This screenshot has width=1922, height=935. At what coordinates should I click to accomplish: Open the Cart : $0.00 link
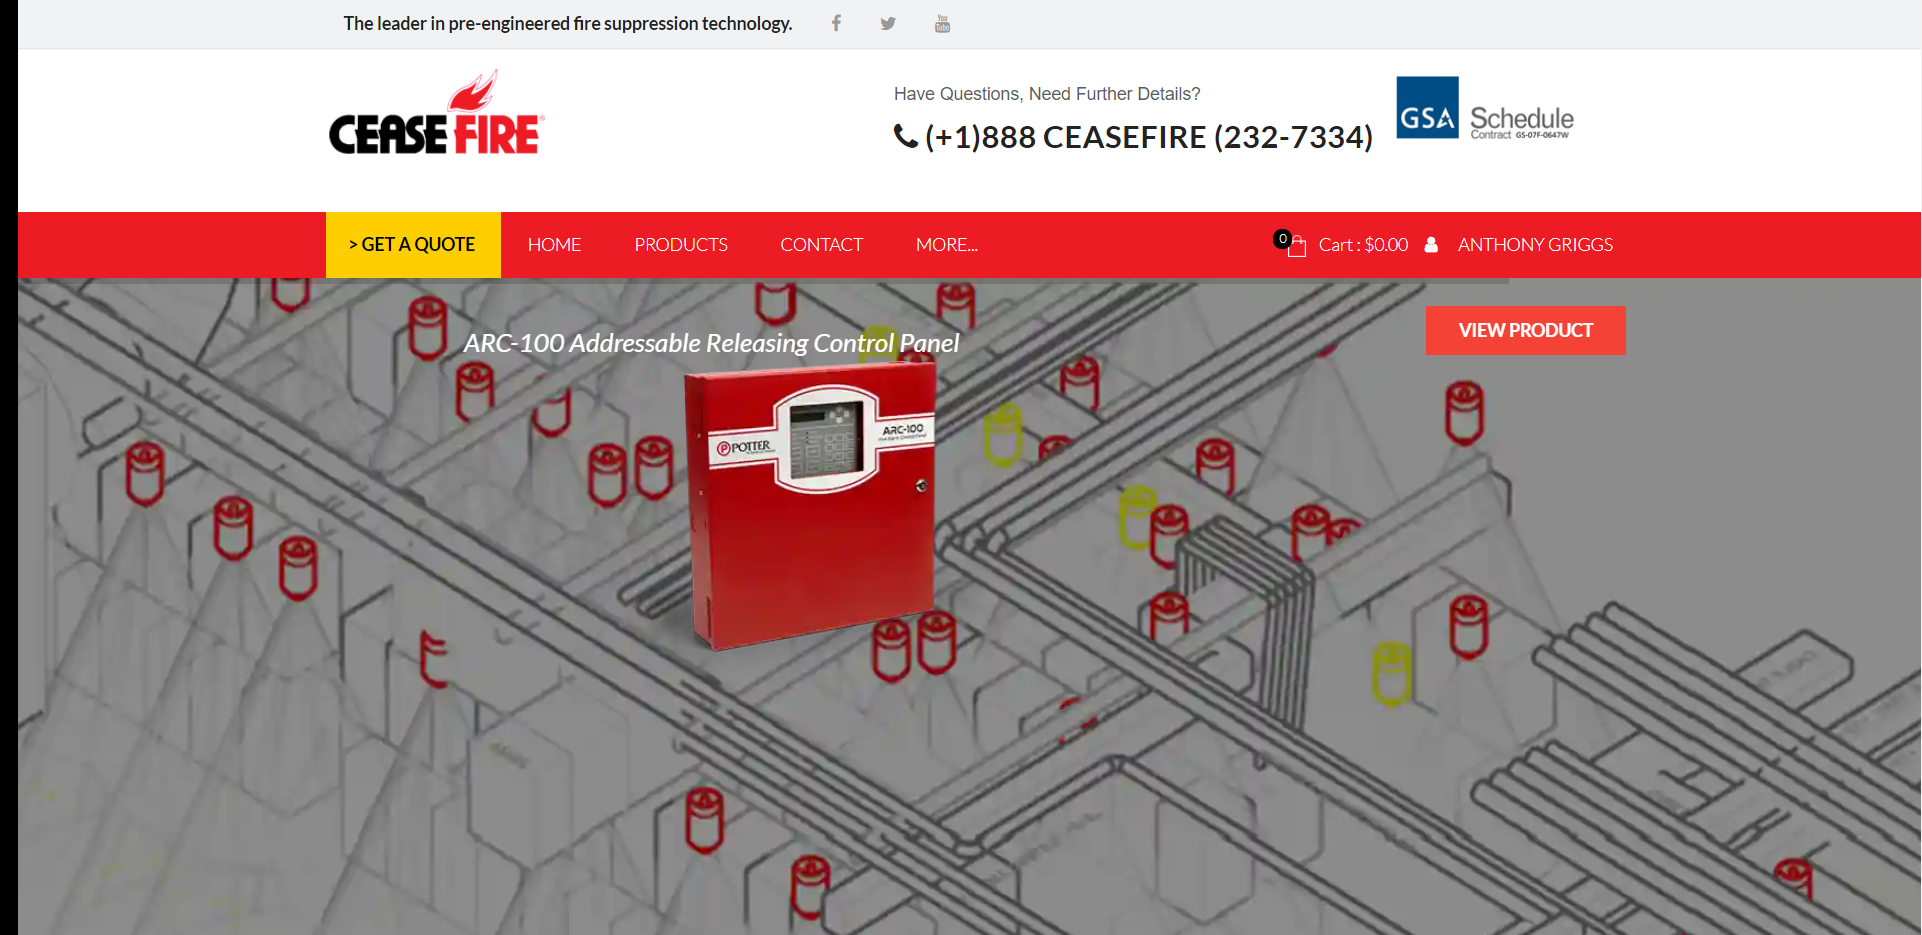tap(1363, 244)
